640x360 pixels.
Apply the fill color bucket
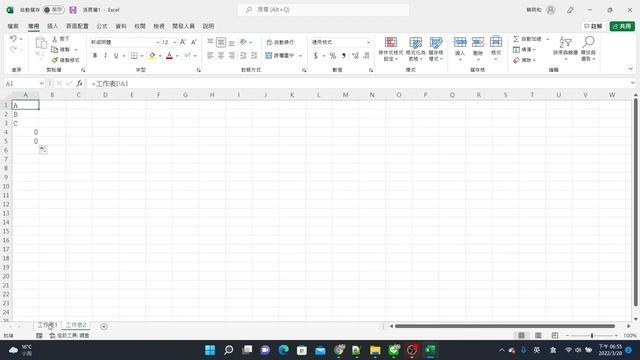(x=152, y=56)
